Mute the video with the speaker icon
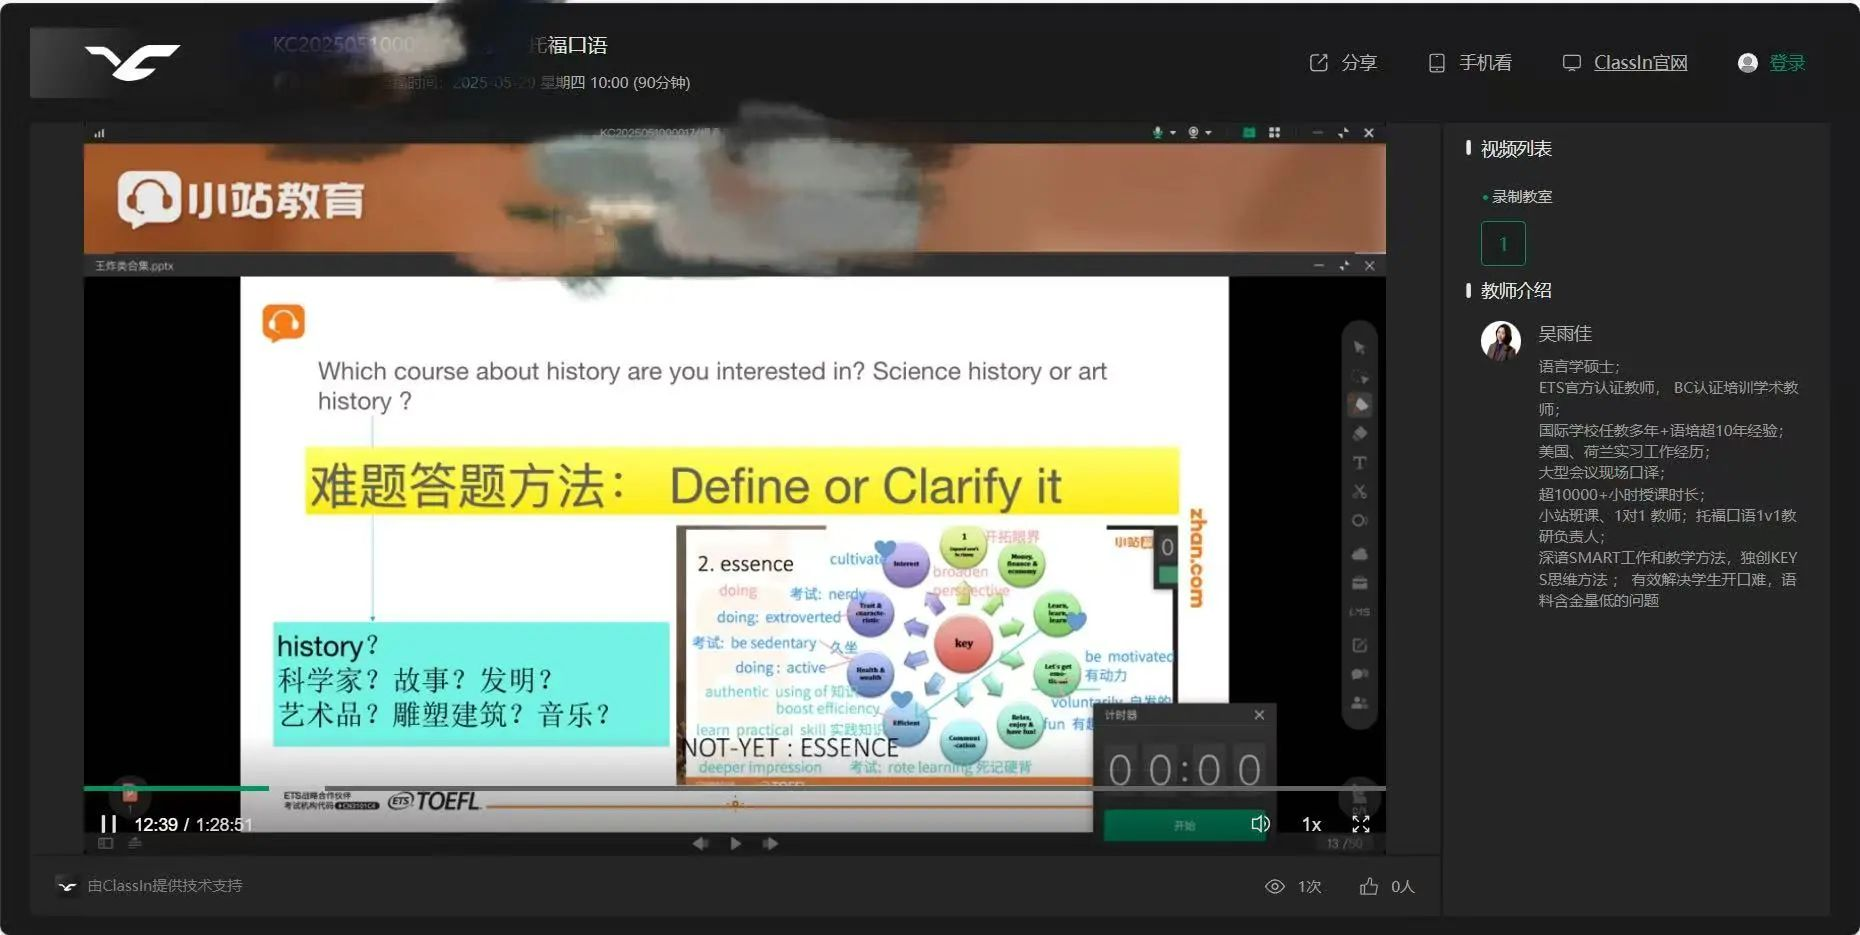Screen dimensions: 1860x935 1260,824
